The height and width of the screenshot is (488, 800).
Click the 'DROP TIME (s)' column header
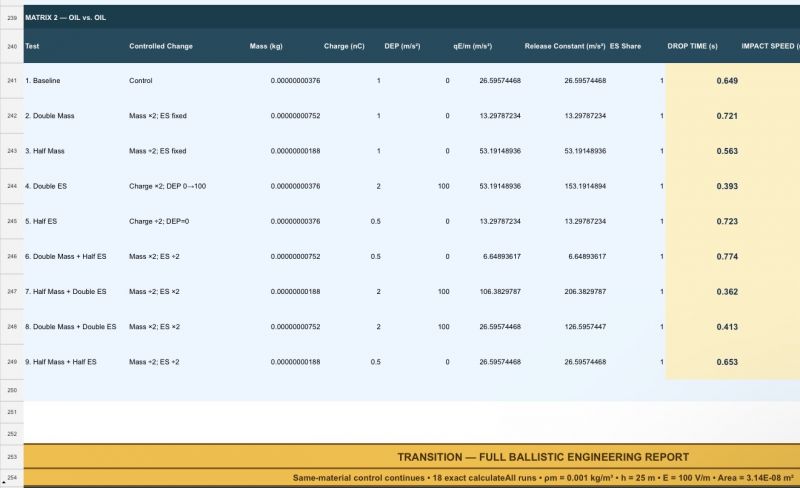pos(692,46)
